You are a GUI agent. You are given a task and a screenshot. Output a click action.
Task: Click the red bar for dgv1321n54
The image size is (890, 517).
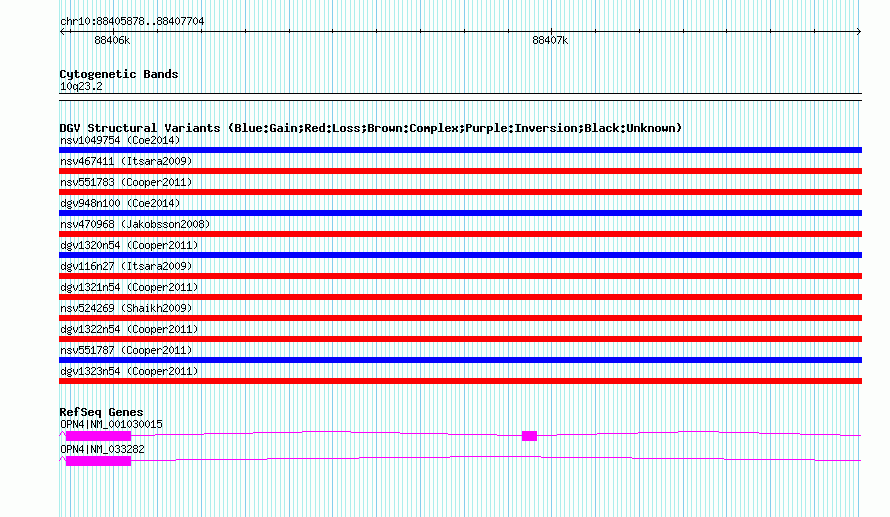pos(460,297)
